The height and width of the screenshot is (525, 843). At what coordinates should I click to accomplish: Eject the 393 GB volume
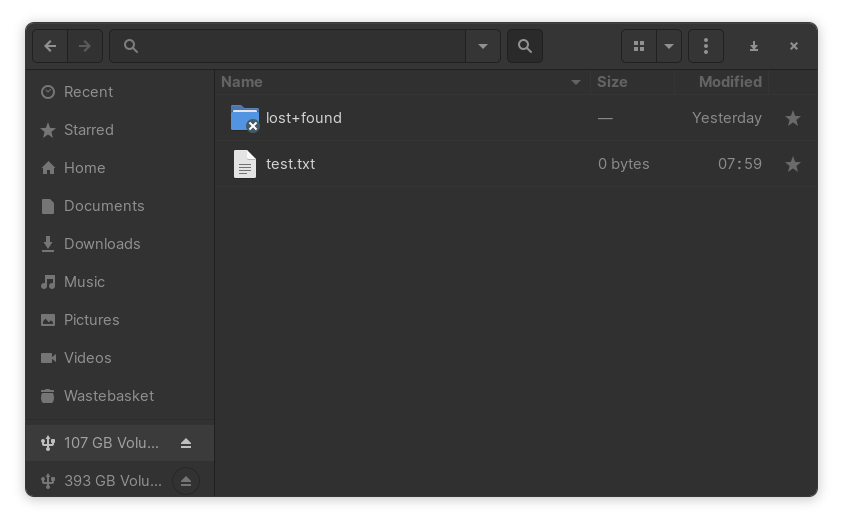pyautogui.click(x=186, y=481)
